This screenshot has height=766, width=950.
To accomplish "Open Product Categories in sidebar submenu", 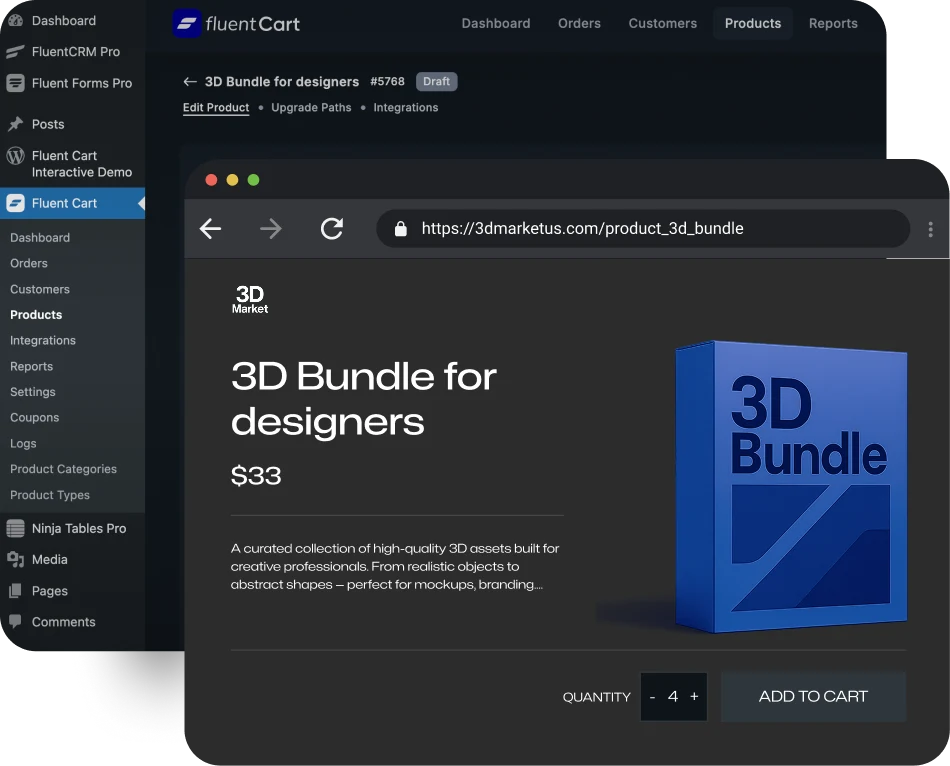I will (x=63, y=469).
